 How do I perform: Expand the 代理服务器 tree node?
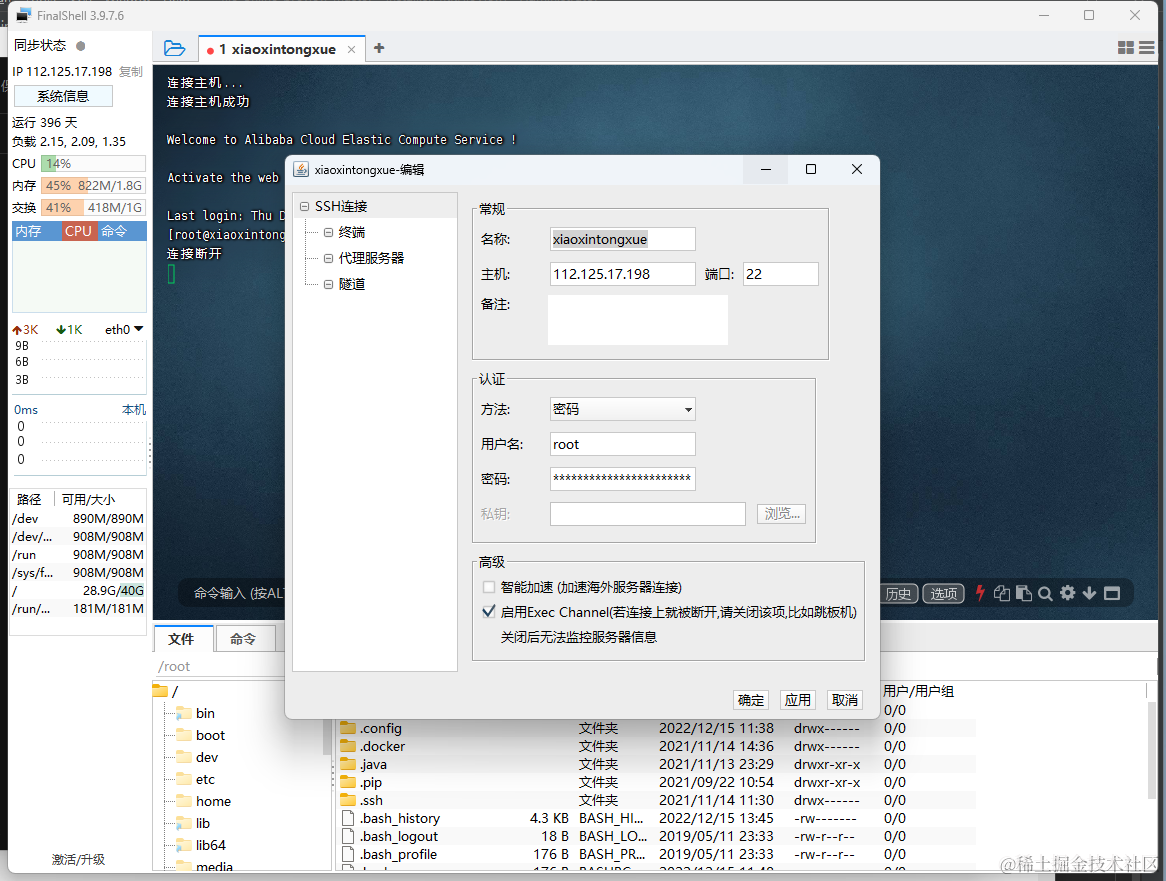[328, 259]
